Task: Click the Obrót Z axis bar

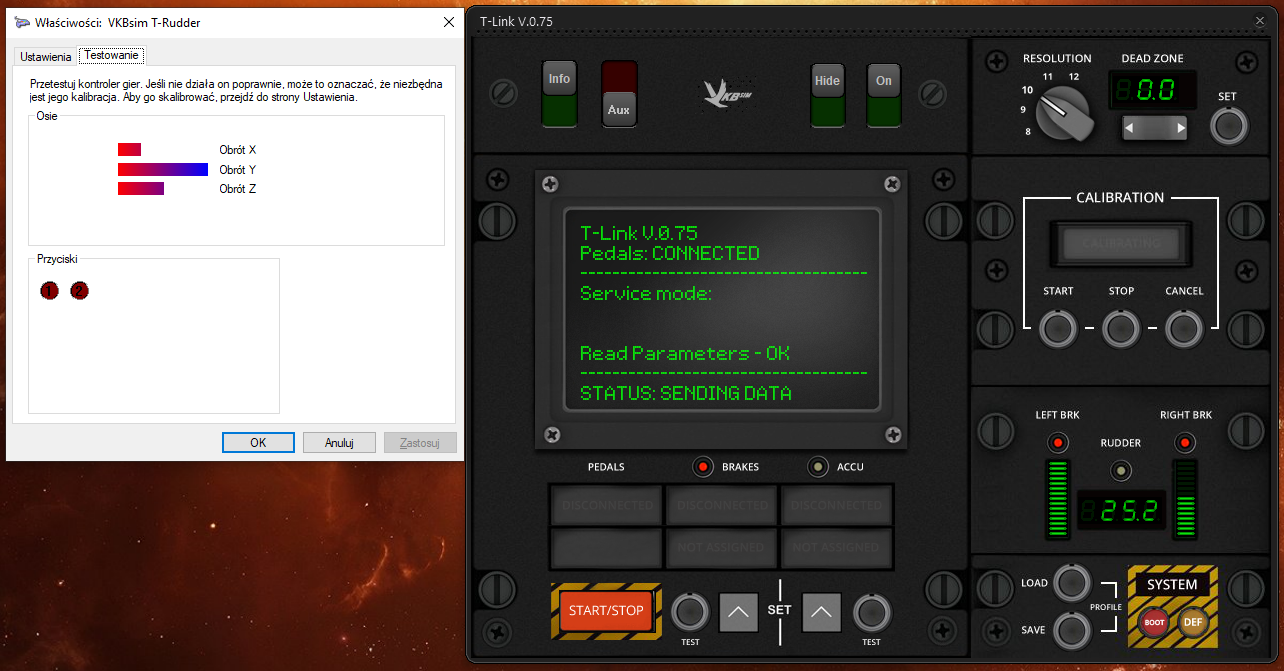Action: (x=141, y=189)
